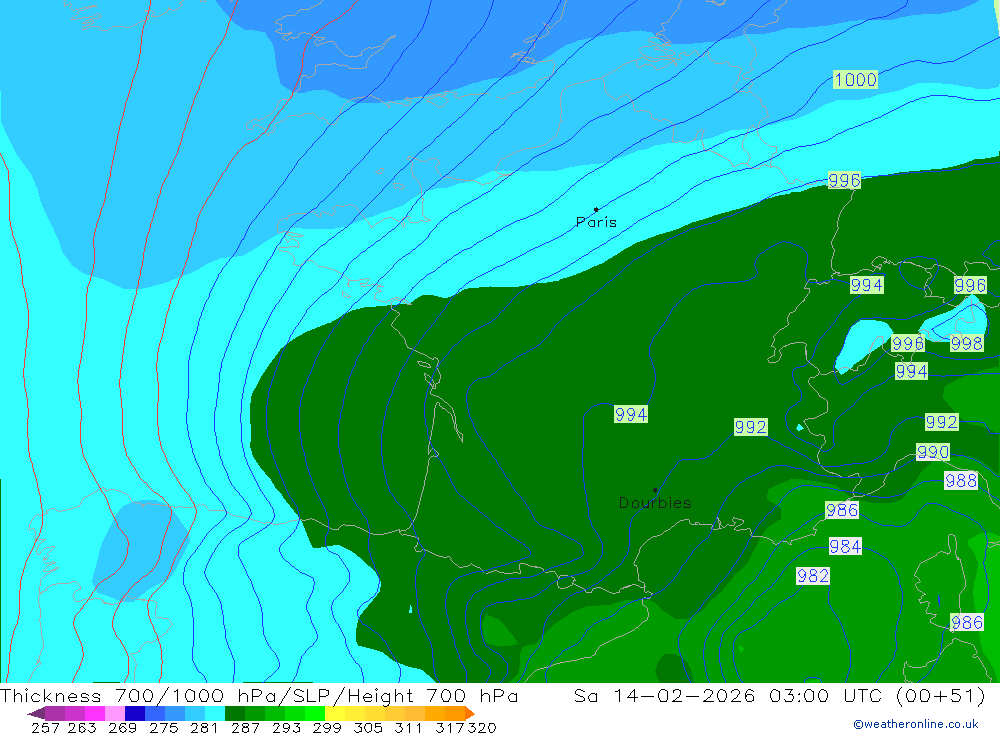Click the Dourbies location label

(655, 503)
